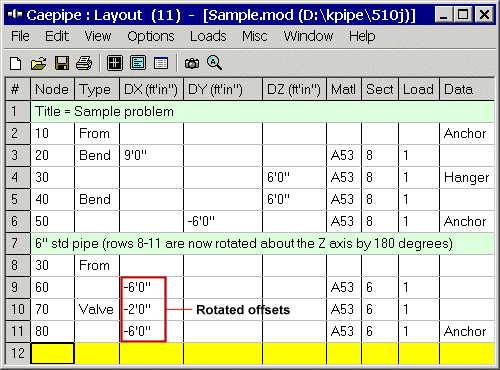Screen dimensions: 500x370
Task: Open the Misc menu
Action: [255, 36]
